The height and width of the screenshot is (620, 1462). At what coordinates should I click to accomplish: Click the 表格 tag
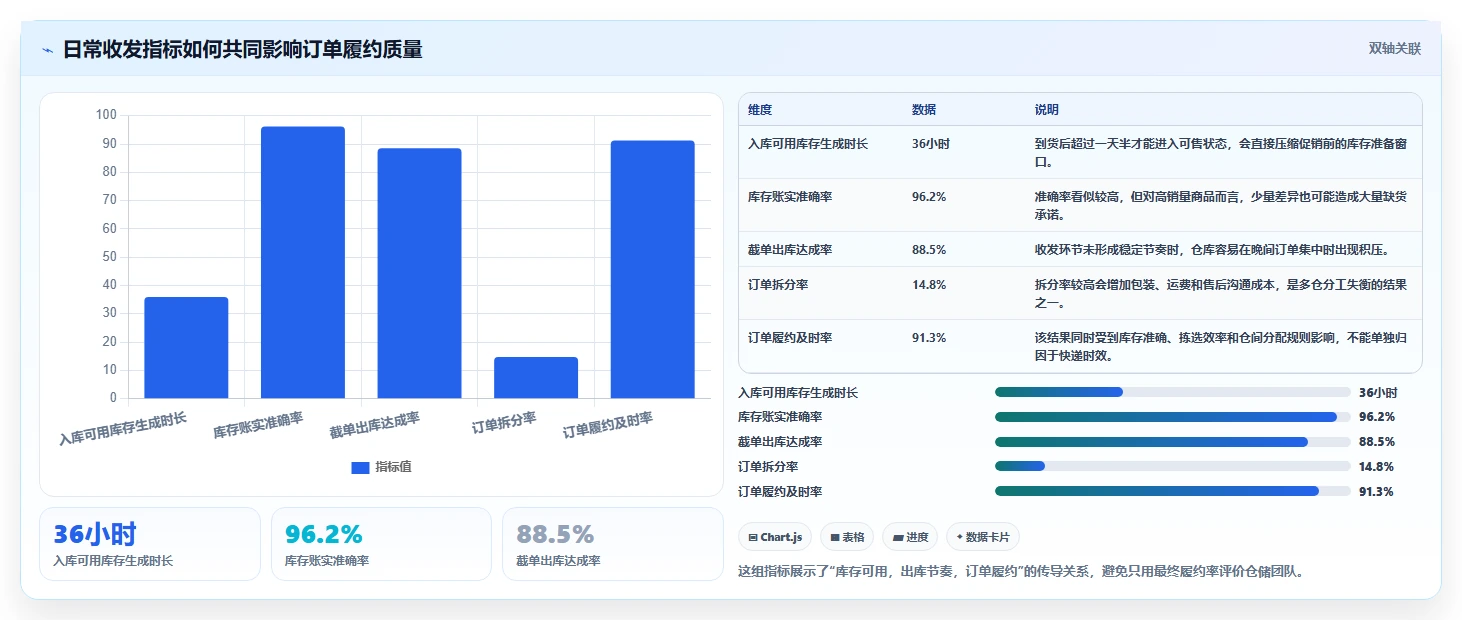[x=847, y=537]
